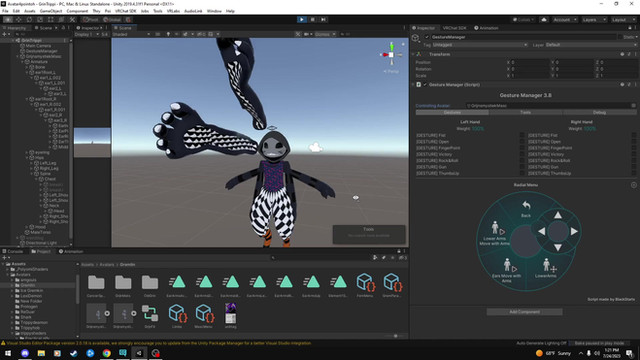The width and height of the screenshot is (640, 360).
Task: Click the Debug button in Gesture Manager
Action: [x=599, y=112]
